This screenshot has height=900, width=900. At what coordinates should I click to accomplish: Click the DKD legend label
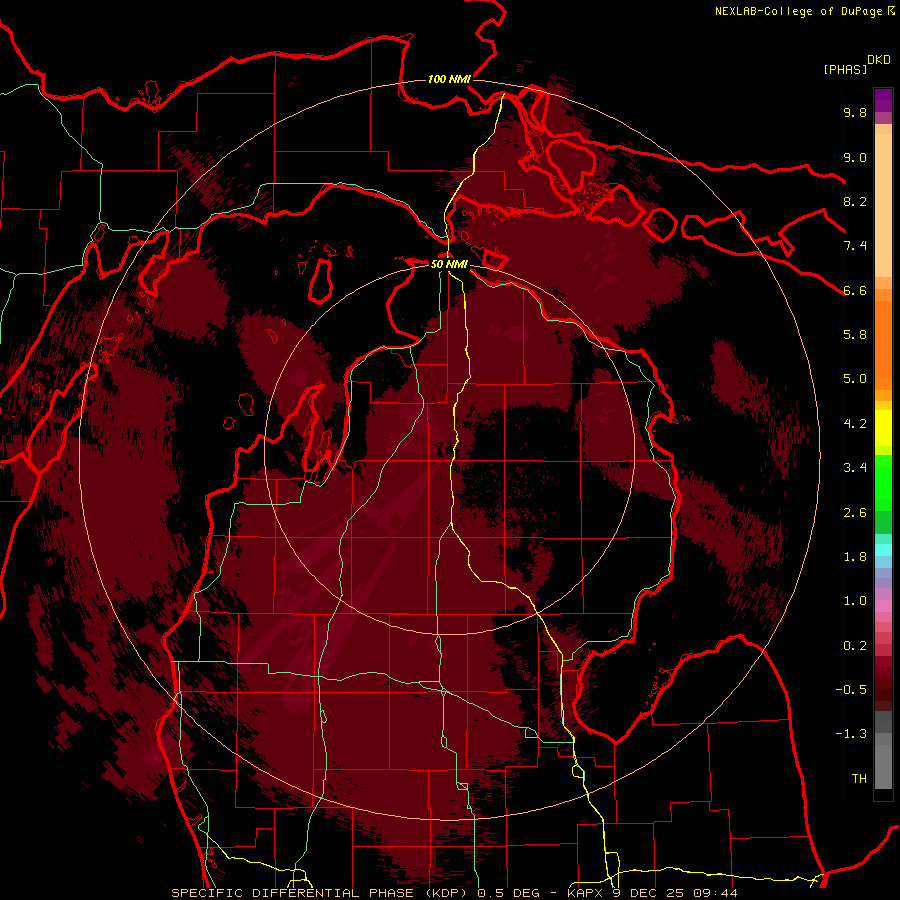[x=879, y=60]
